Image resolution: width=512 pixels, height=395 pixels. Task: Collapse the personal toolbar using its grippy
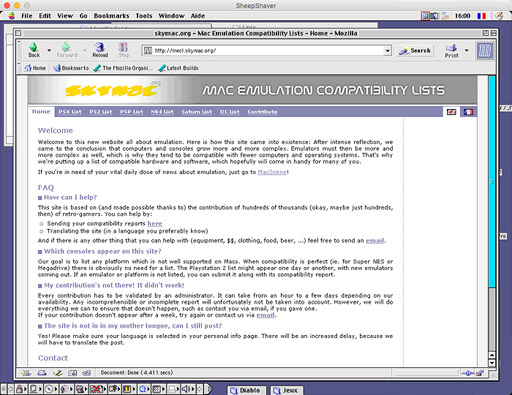19,68
